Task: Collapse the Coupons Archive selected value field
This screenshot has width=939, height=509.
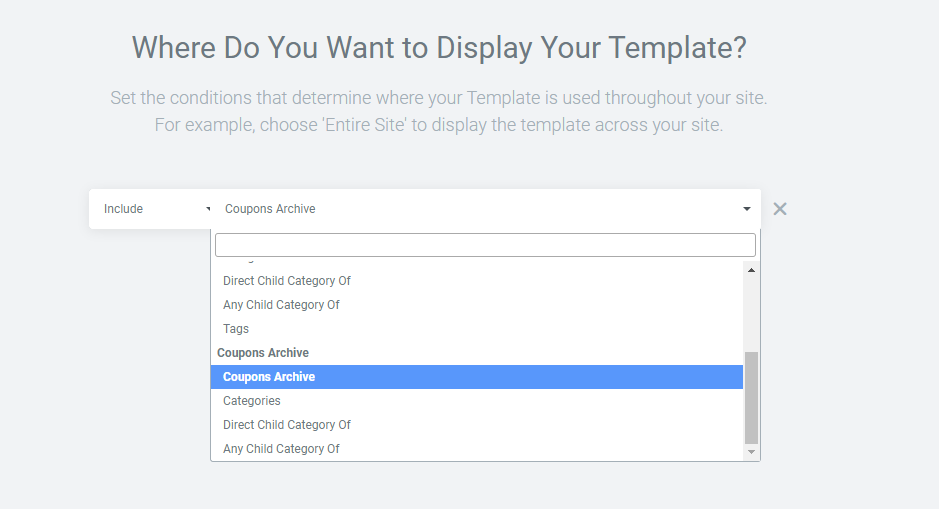Action: [486, 209]
